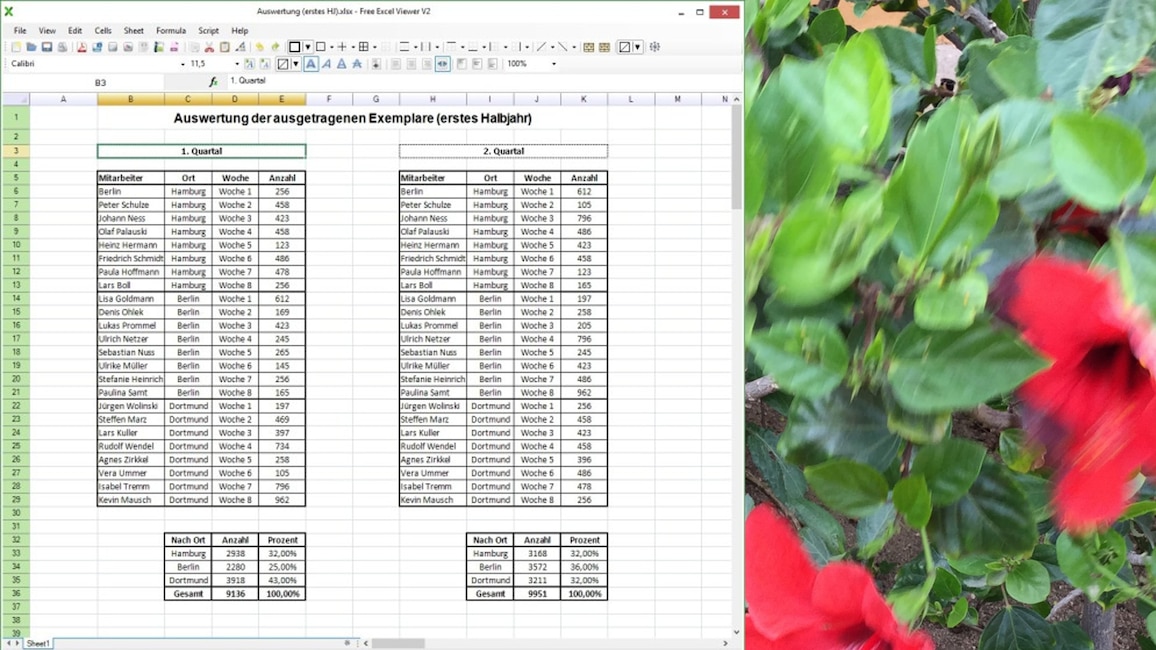Open the zoom level dropdown showing 100%
Viewport: 1156px width, 650px height.
pyautogui.click(x=553, y=63)
